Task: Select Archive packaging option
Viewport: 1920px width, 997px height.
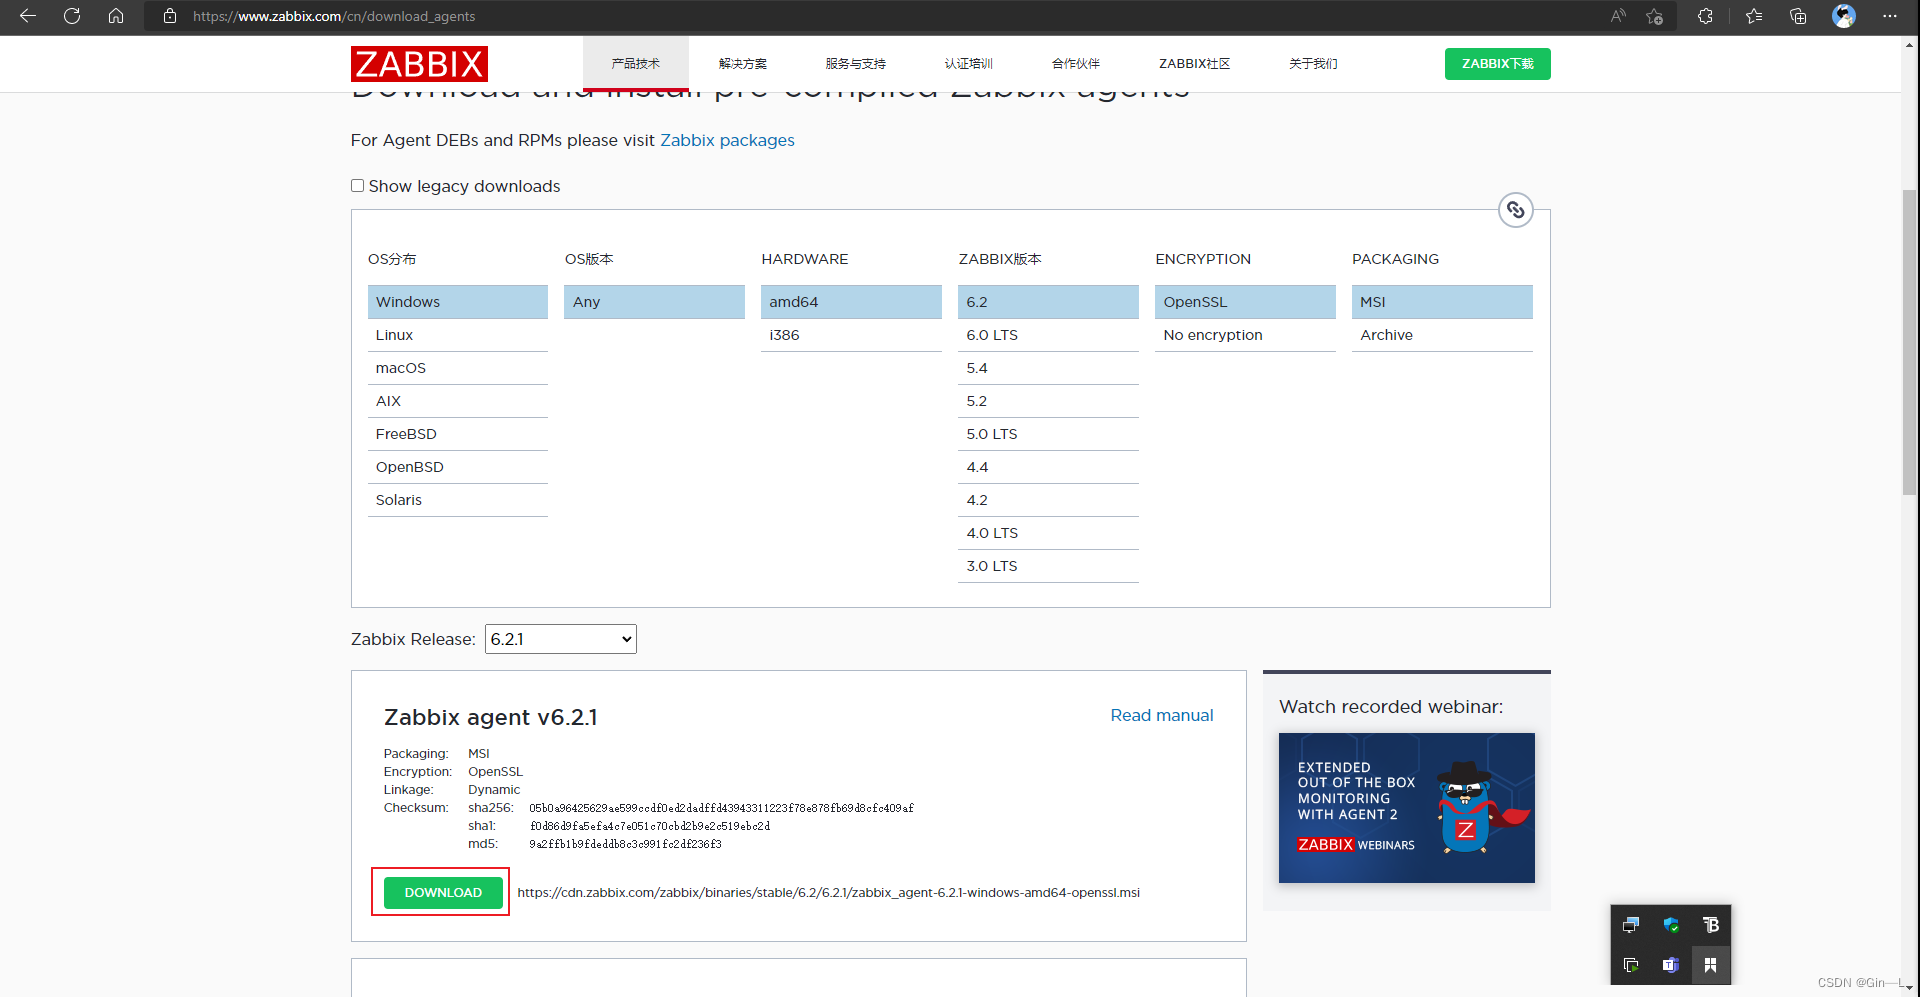Action: point(1443,335)
